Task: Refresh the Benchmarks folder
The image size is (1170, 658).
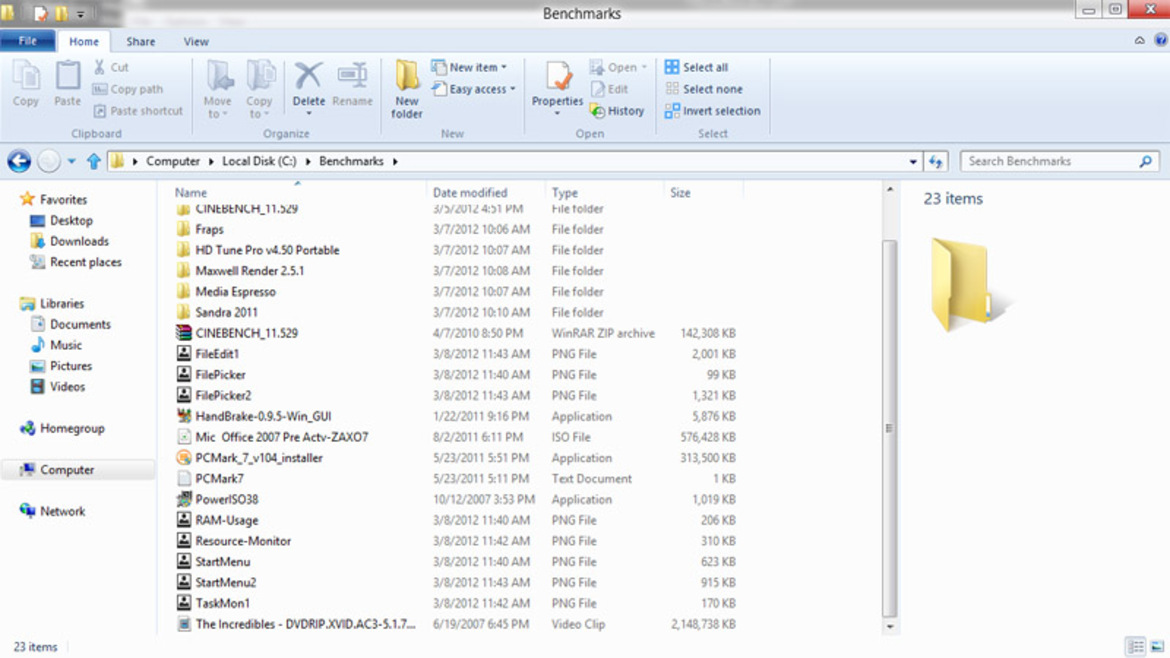Action: 936,161
